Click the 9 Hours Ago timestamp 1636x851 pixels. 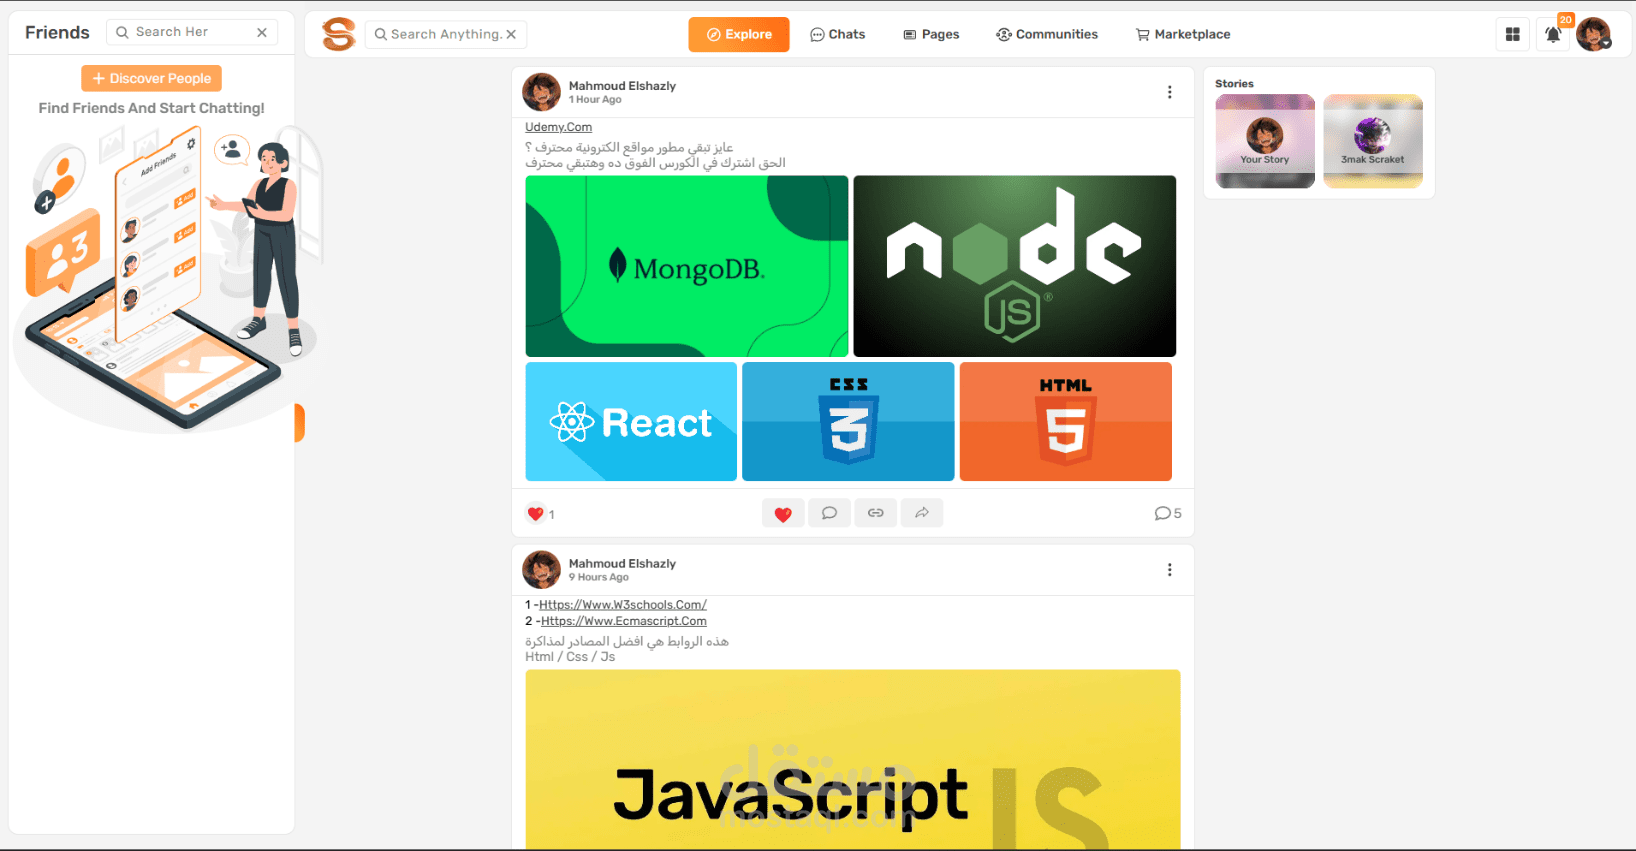599,578
